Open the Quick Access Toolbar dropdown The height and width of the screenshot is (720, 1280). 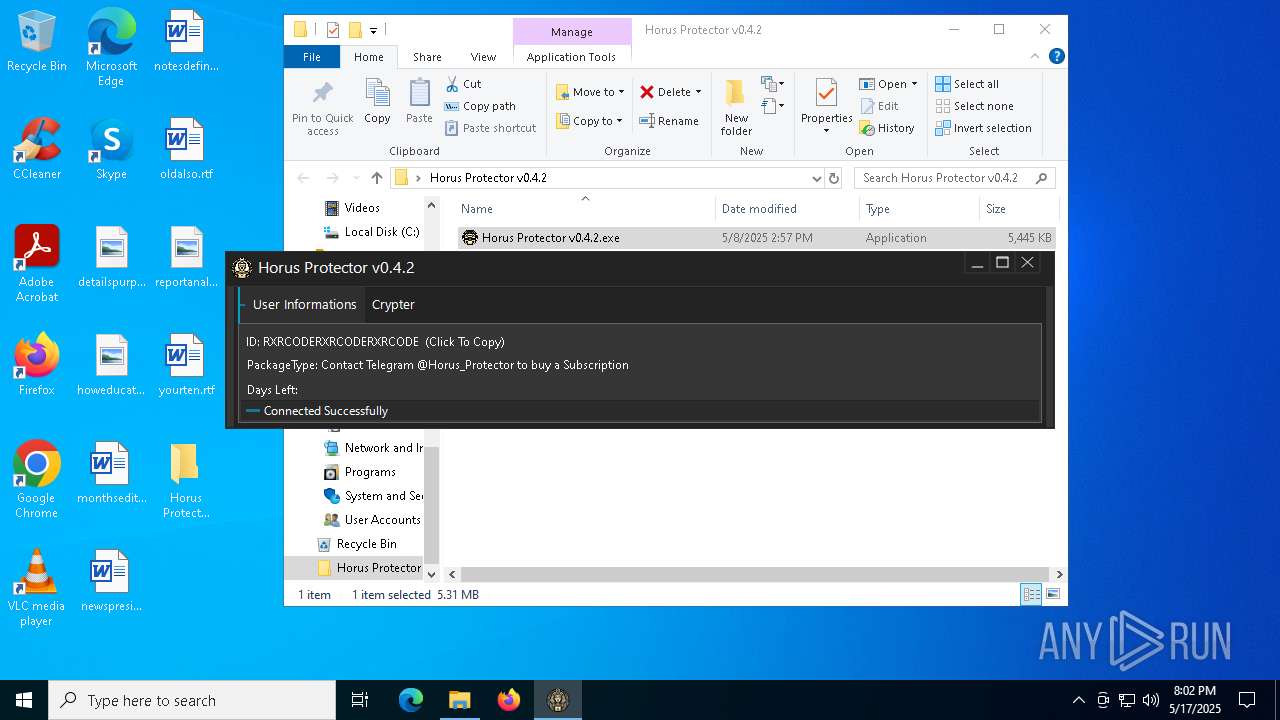point(374,30)
